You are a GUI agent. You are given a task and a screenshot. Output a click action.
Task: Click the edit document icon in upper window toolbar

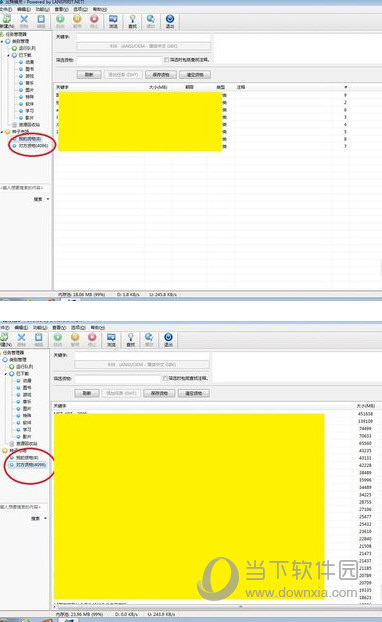click(x=41, y=20)
